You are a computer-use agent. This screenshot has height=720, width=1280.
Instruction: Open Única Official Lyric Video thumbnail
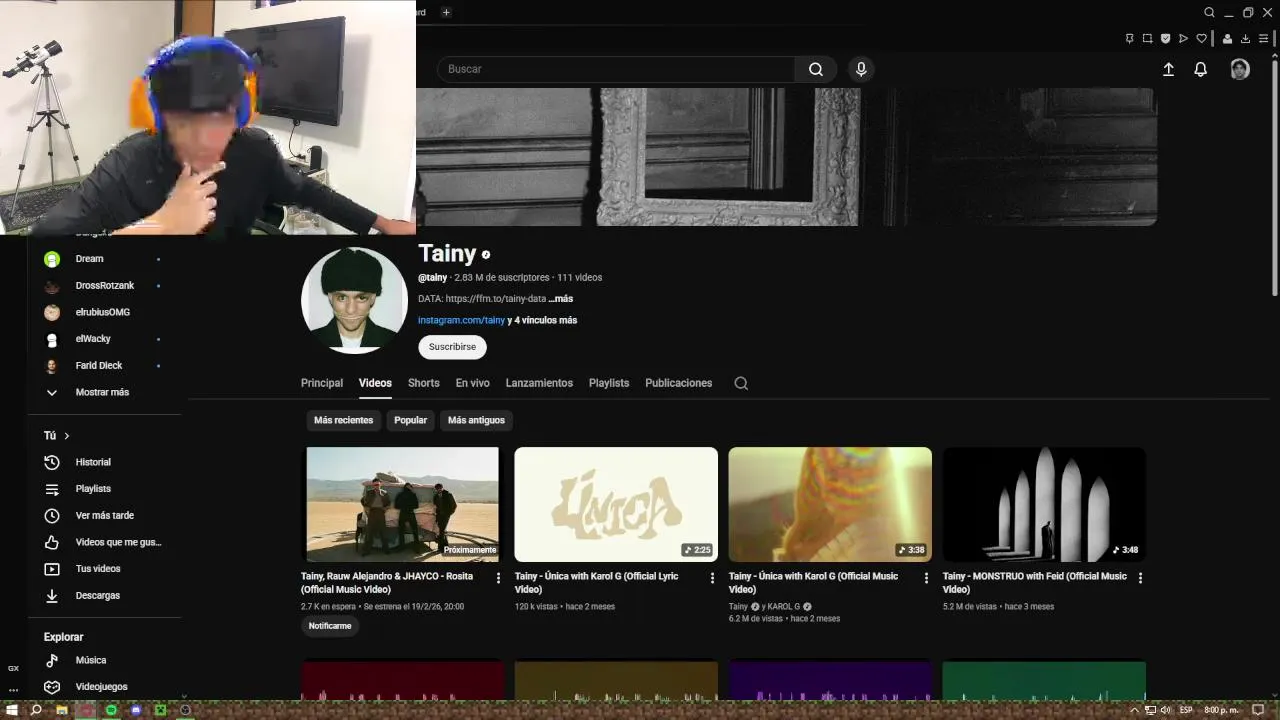(x=616, y=504)
